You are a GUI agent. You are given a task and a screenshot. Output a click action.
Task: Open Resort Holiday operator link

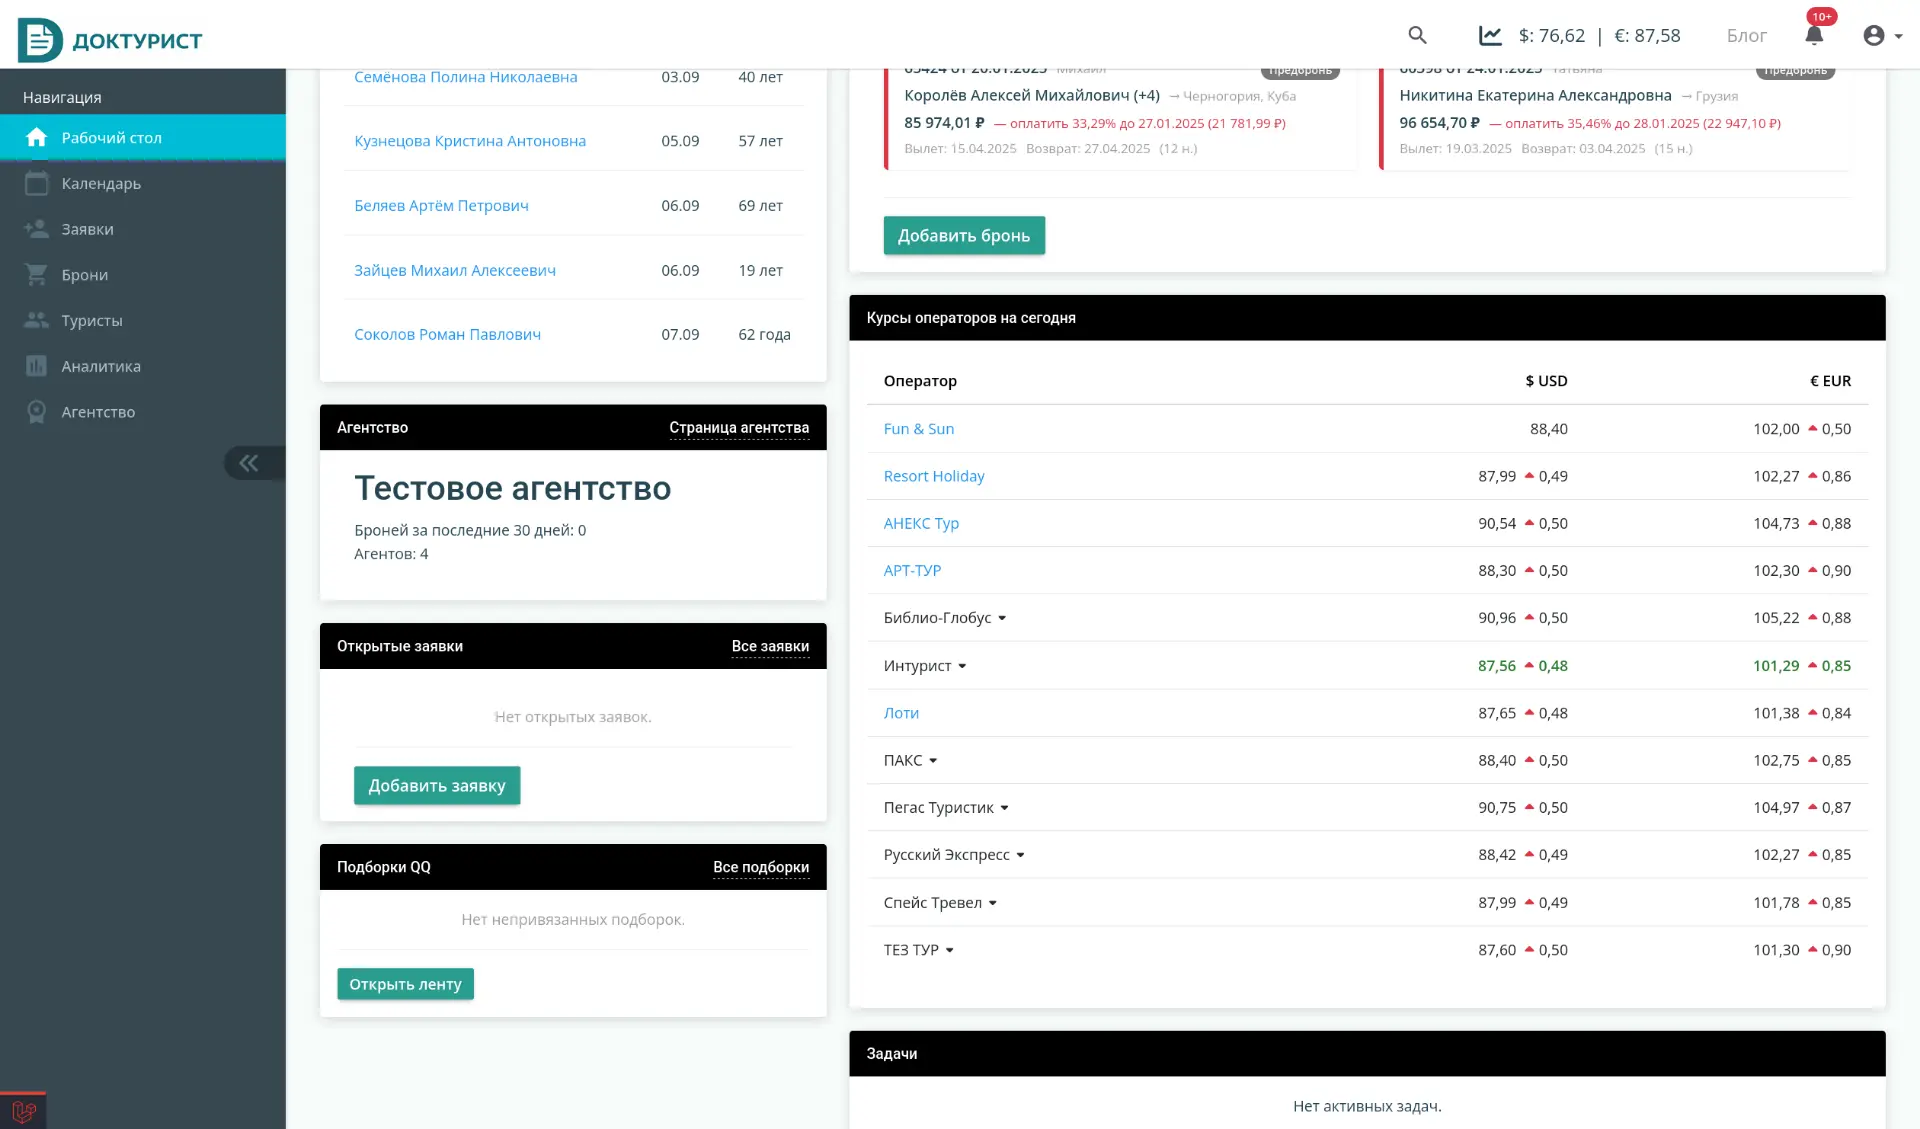(x=934, y=476)
